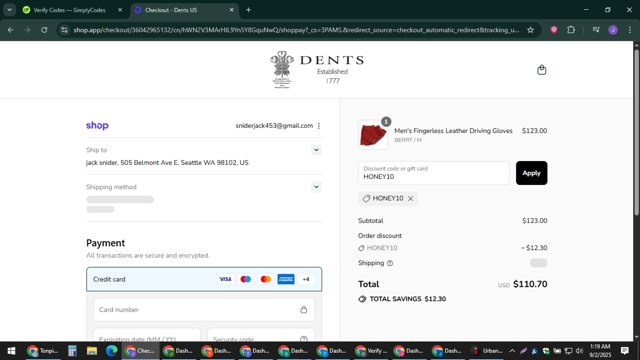Open the Calculator from taskbar
This screenshot has width=640, height=360.
pyautogui.click(x=72, y=351)
